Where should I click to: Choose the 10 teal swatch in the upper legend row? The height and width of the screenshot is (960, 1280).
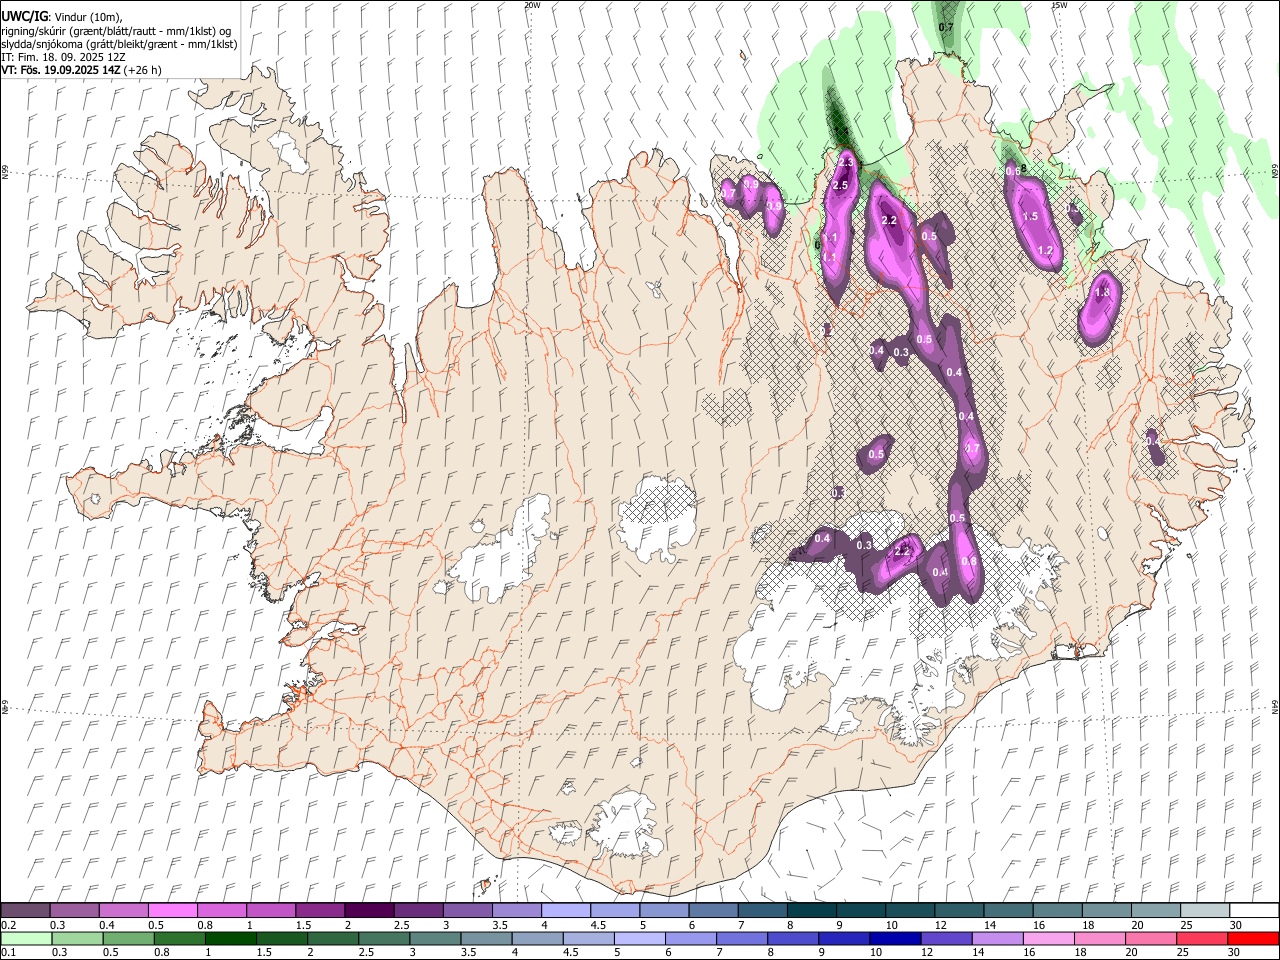[x=909, y=911]
